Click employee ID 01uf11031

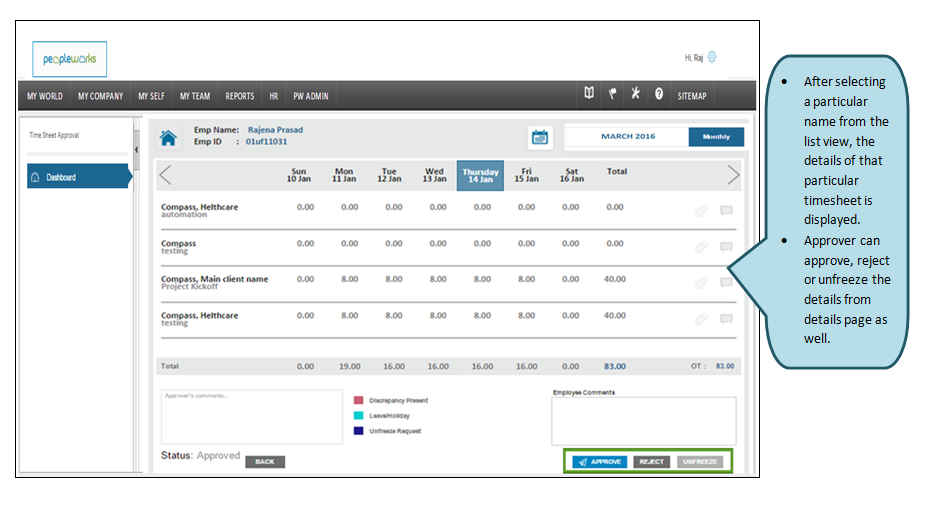click(267, 142)
